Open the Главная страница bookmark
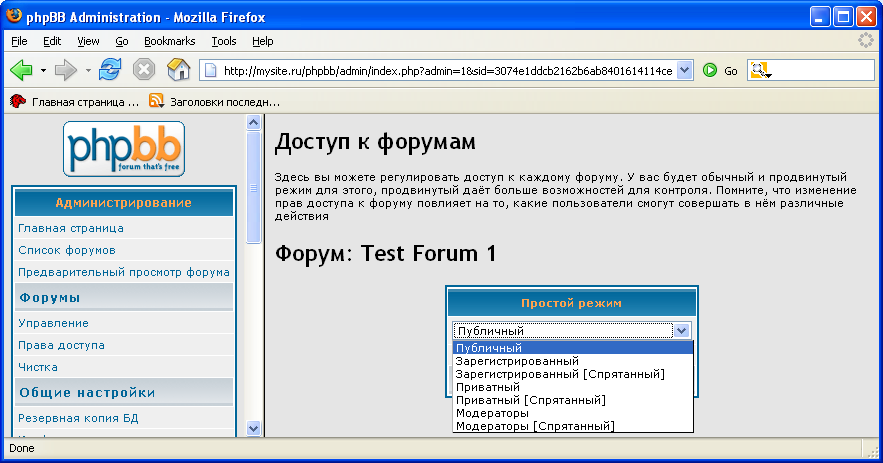The height and width of the screenshot is (463, 883). tap(74, 102)
